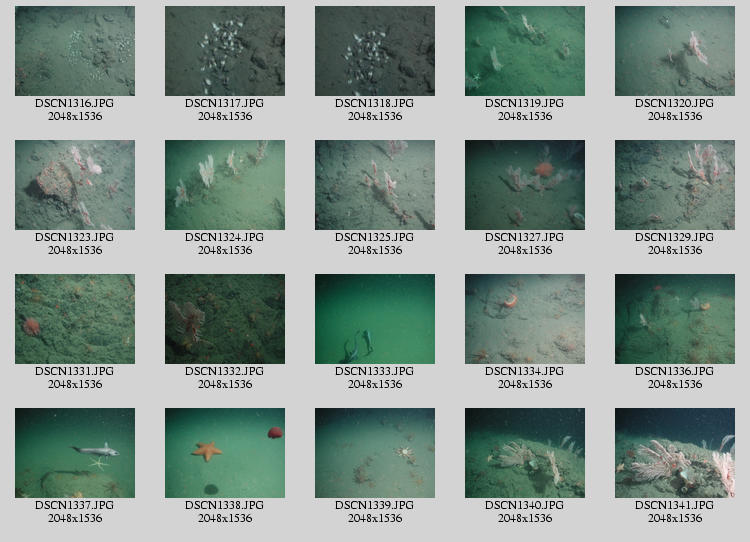View the DSCN1341.JPG coral photo
This screenshot has height=542, width=750.
(675, 453)
